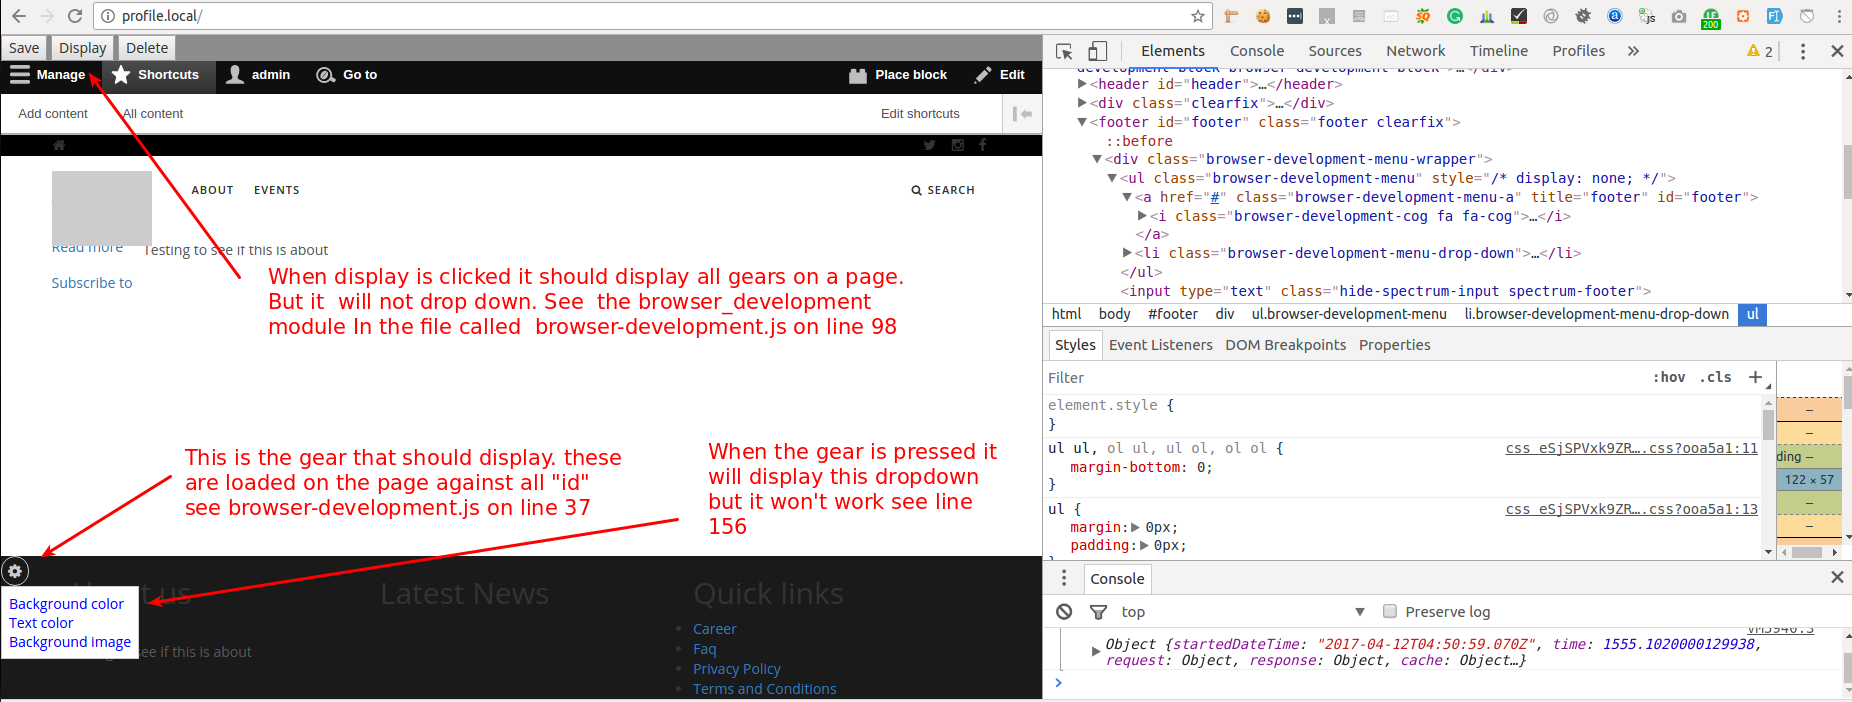Enable the Preserve log checkbox
This screenshot has height=702, width=1852.
[x=1389, y=611]
